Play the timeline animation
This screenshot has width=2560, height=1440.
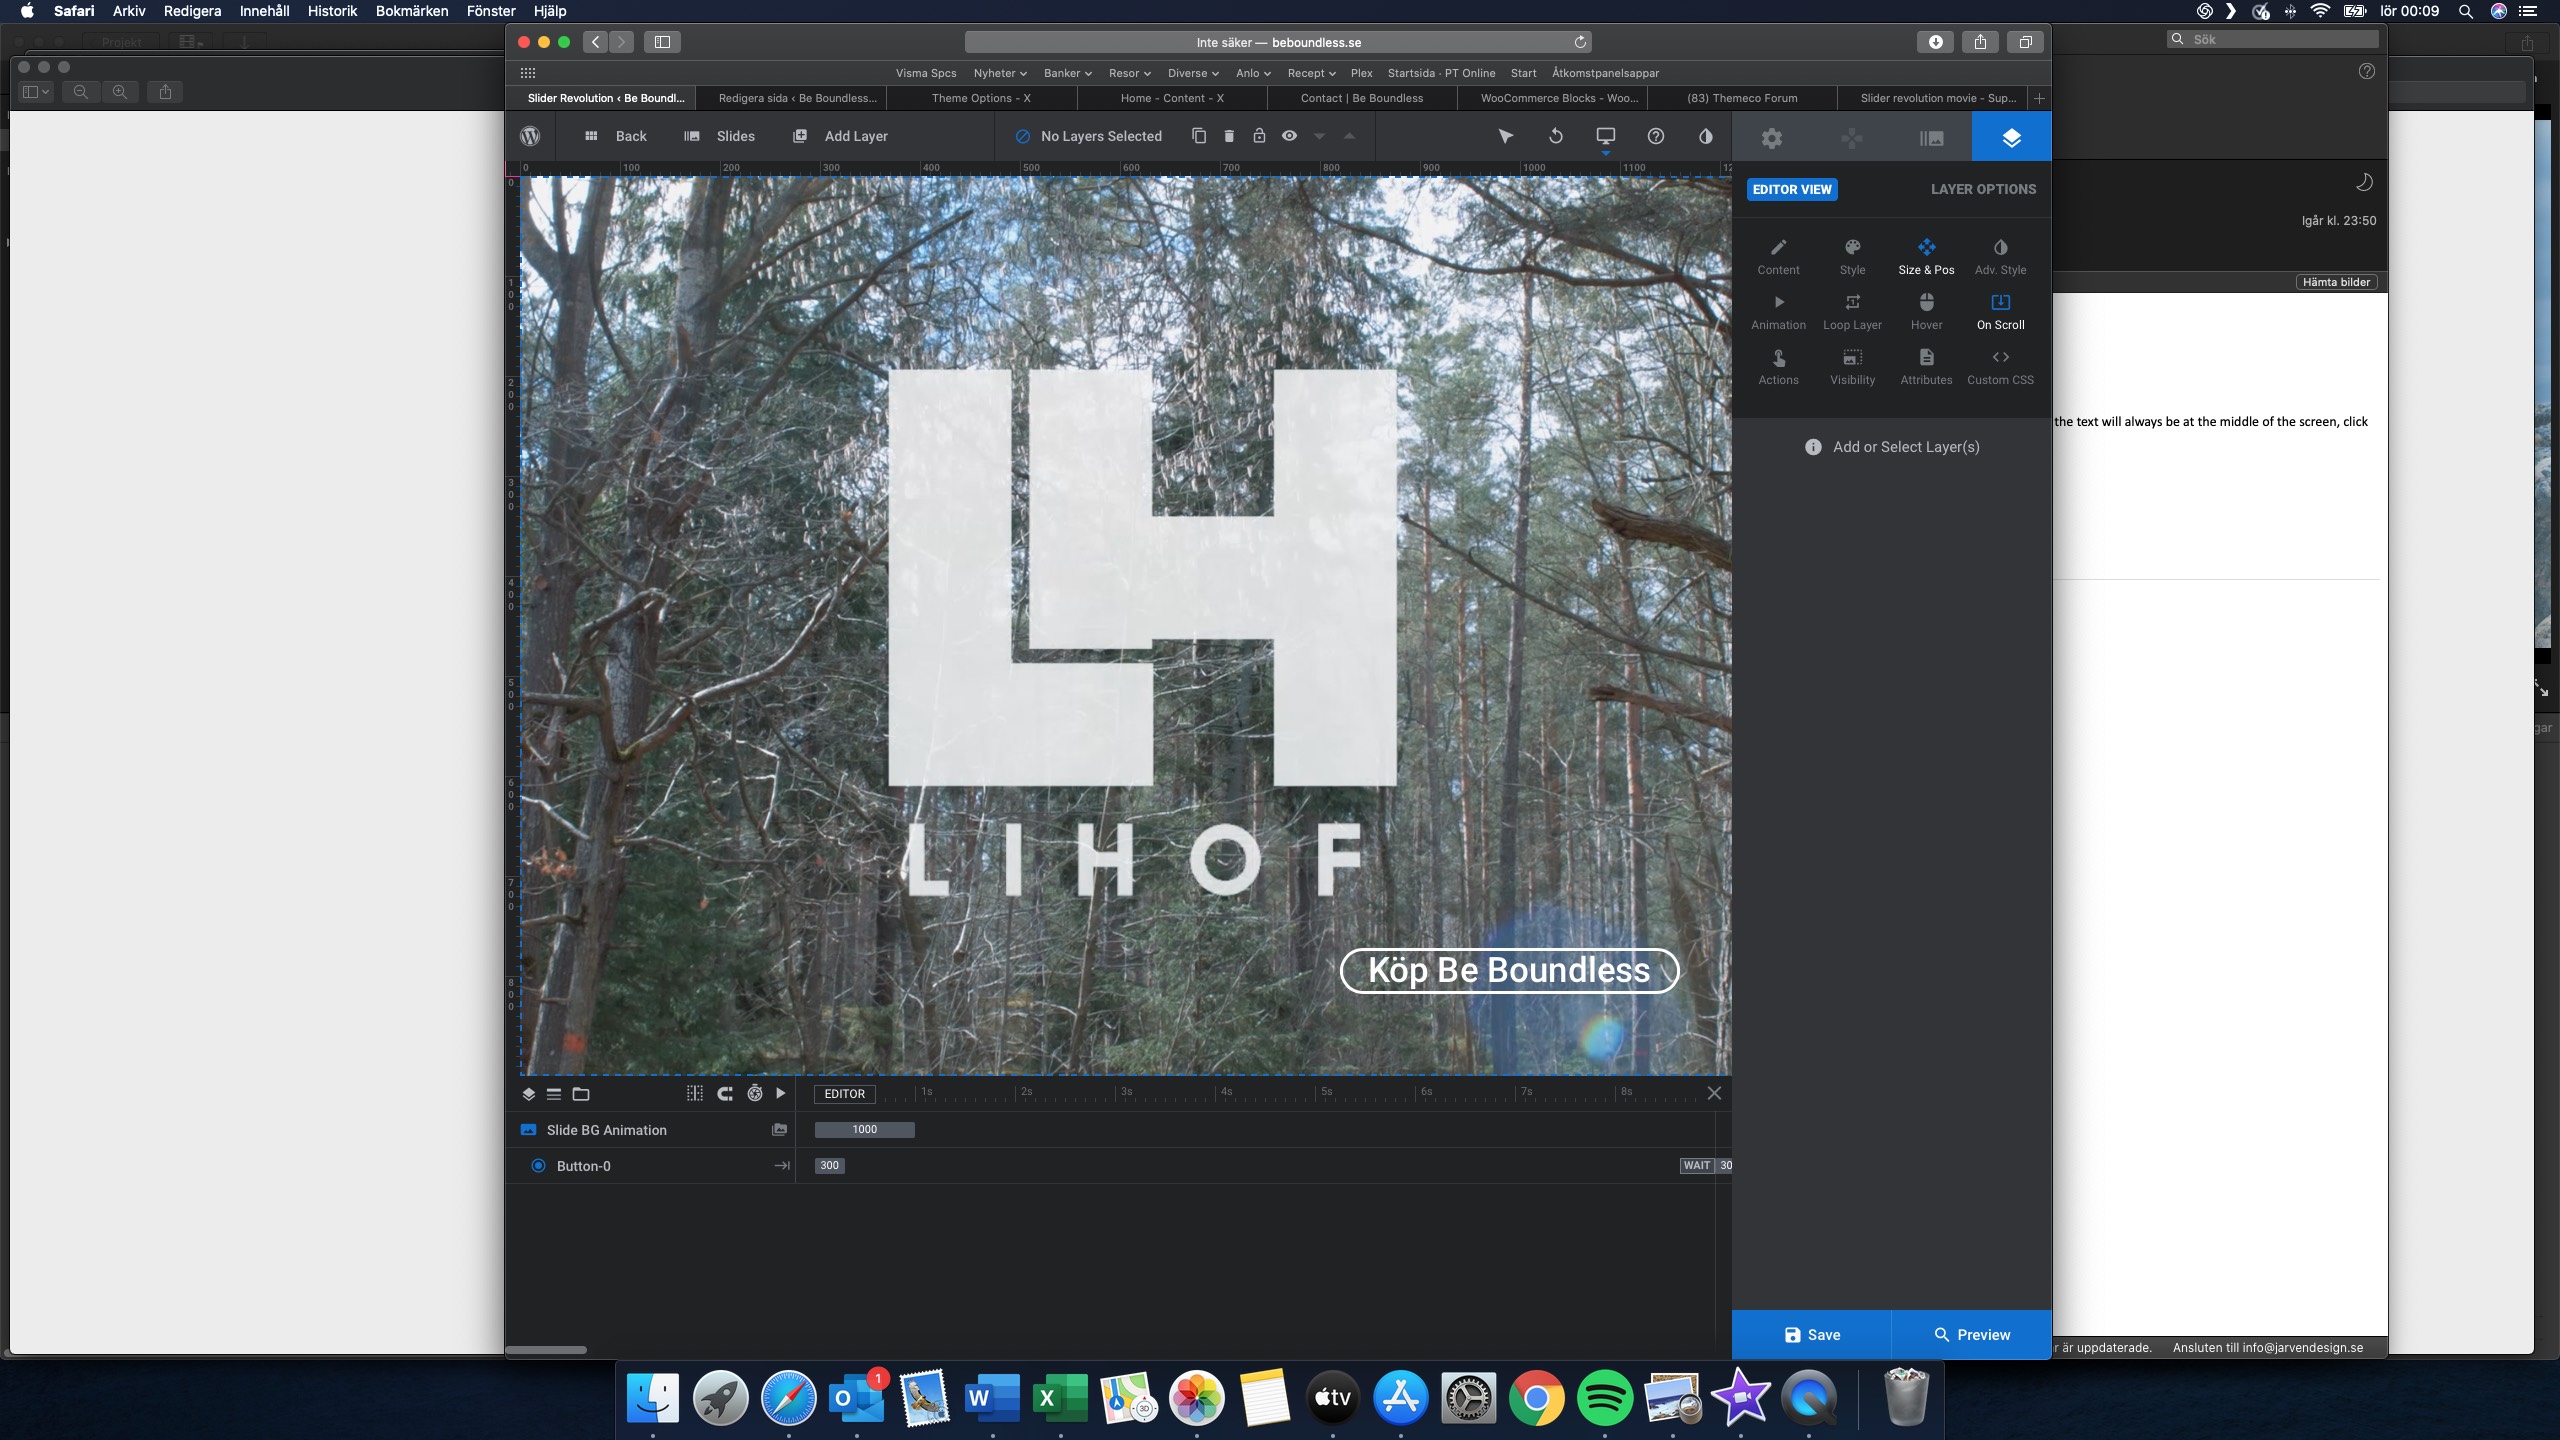click(x=781, y=1093)
